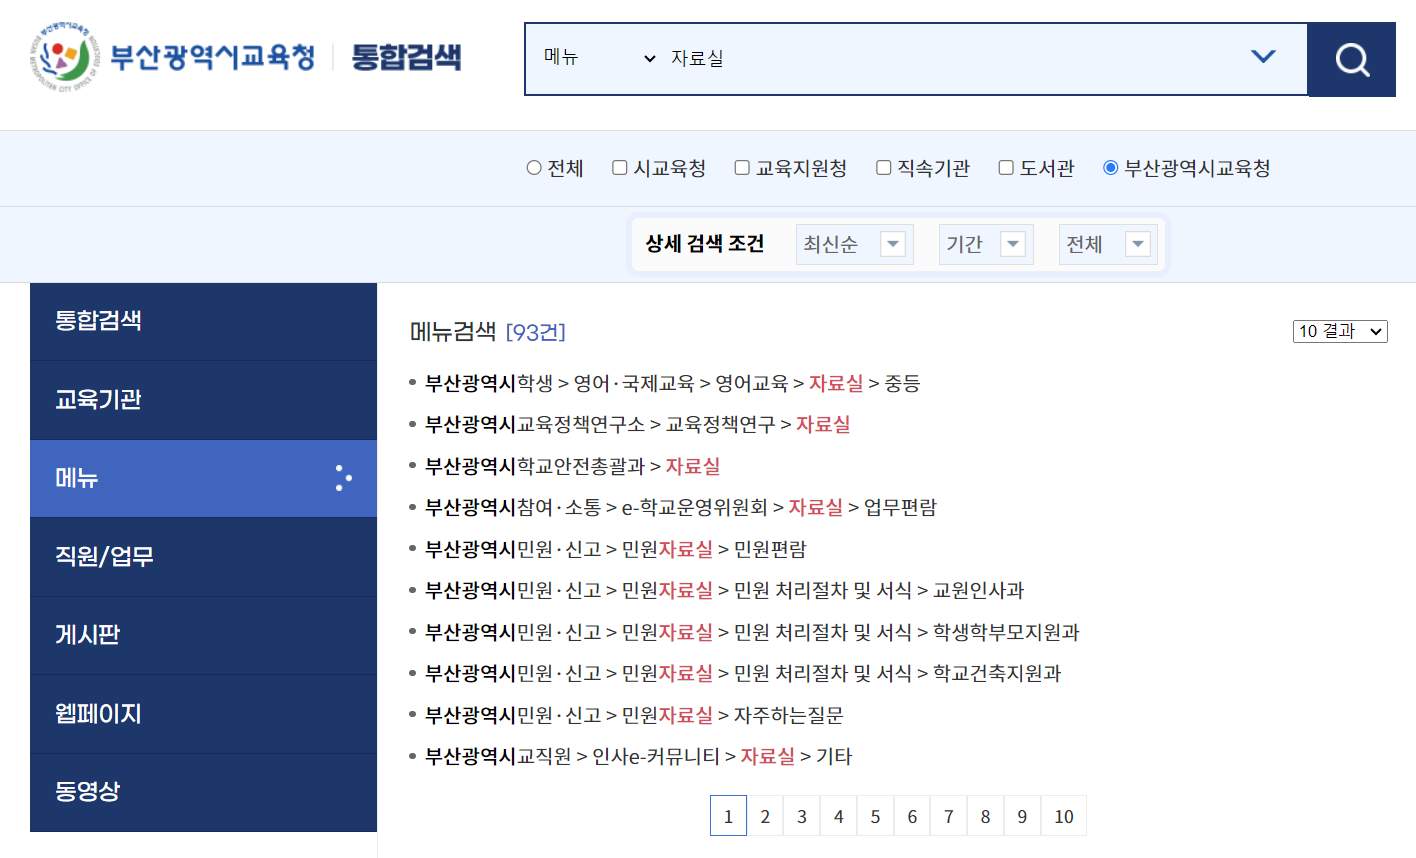Open the 전체 scope dropdown in detail conditions
The width and height of the screenshot is (1416, 858).
click(1107, 244)
